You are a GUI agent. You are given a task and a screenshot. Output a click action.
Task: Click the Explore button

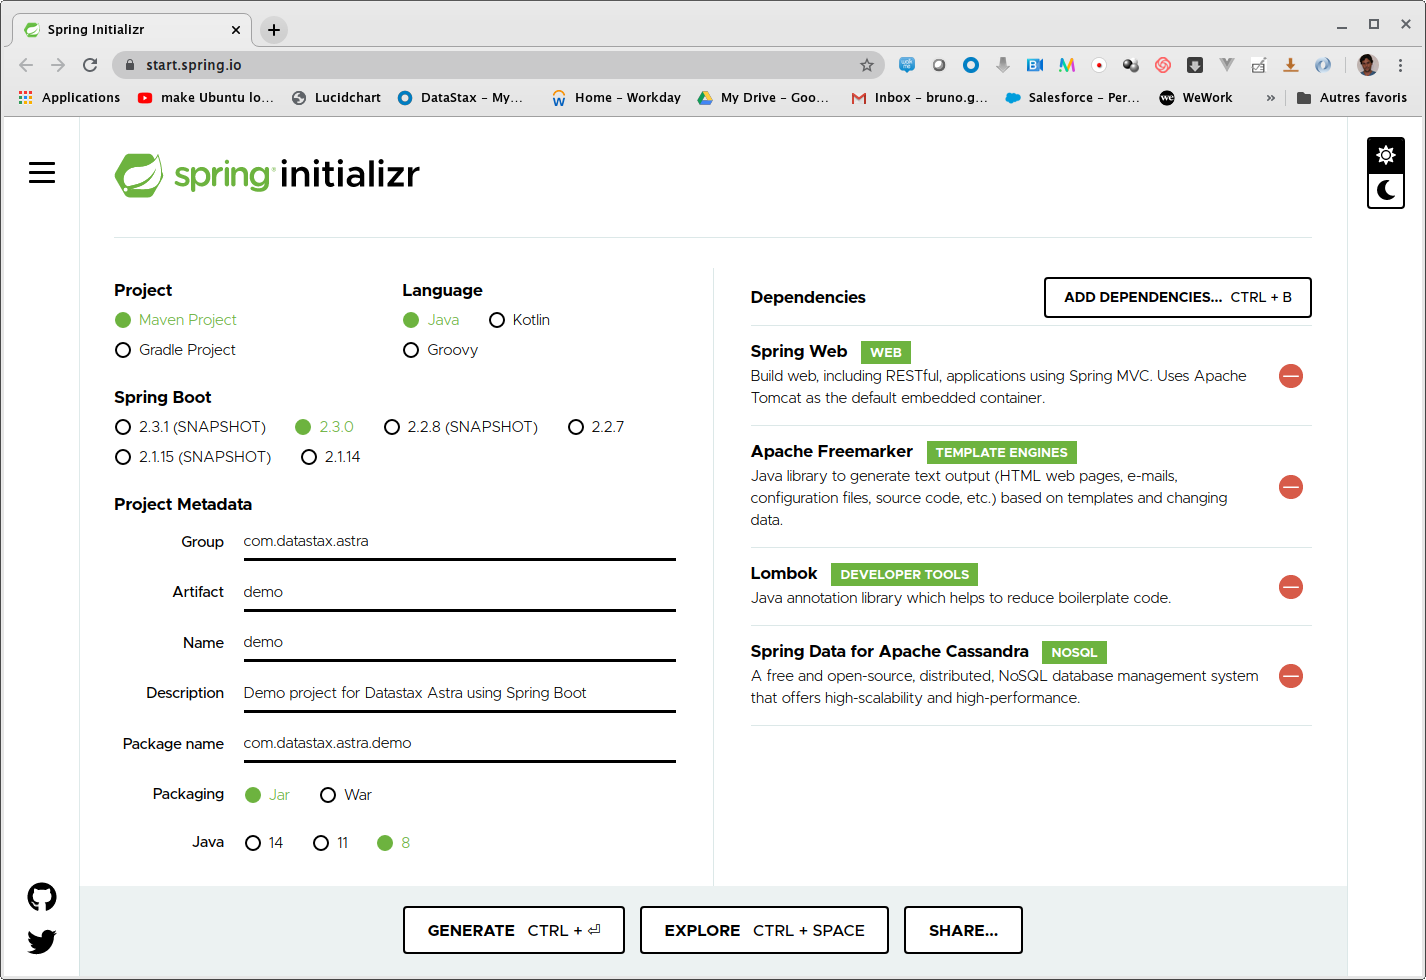click(x=764, y=930)
